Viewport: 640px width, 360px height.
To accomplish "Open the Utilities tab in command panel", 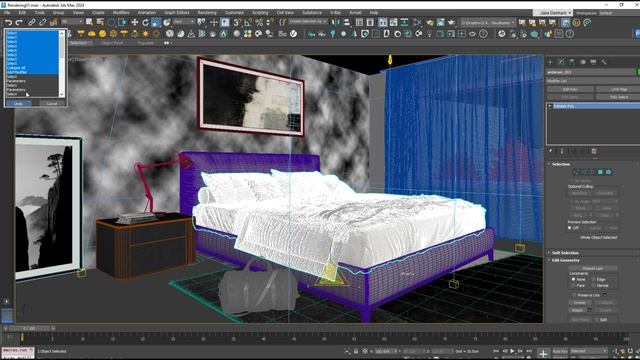I will click(604, 62).
